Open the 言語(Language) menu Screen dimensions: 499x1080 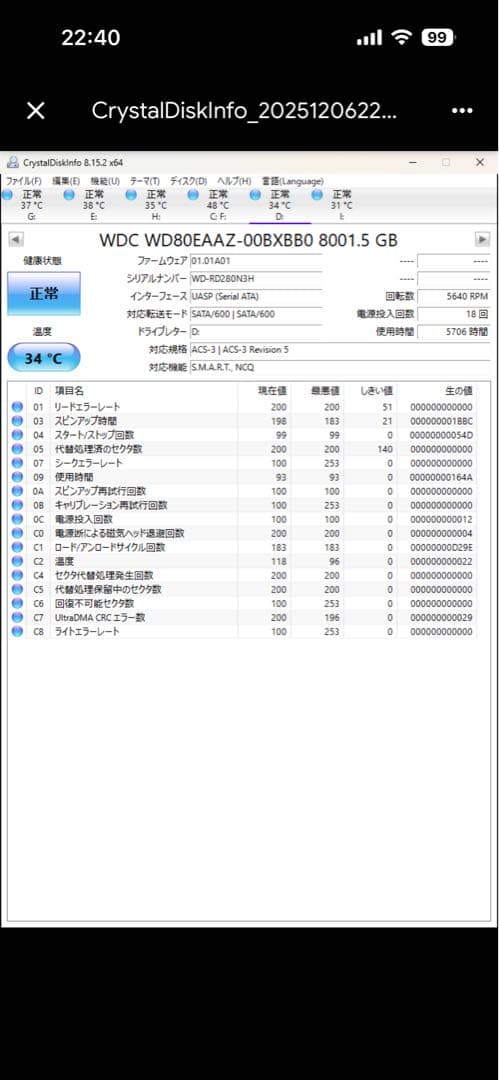click(292, 181)
